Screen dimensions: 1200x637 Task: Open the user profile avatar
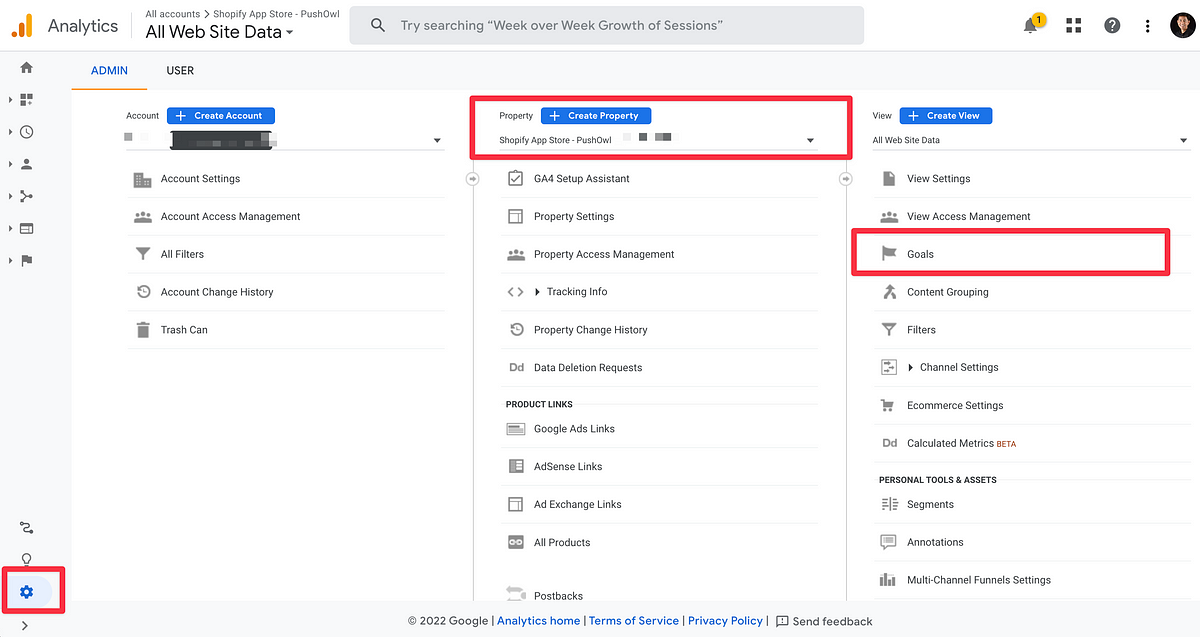[x=1182, y=26]
